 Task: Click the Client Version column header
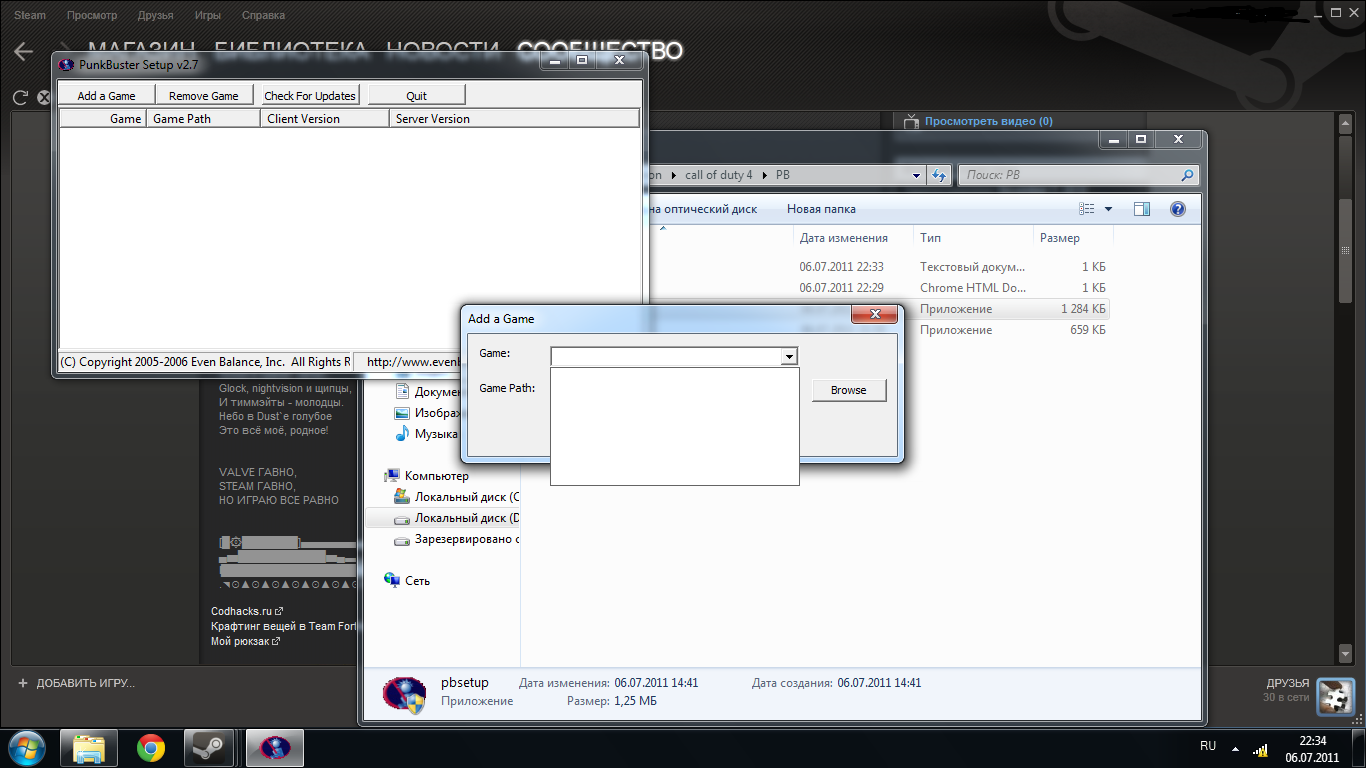point(325,118)
